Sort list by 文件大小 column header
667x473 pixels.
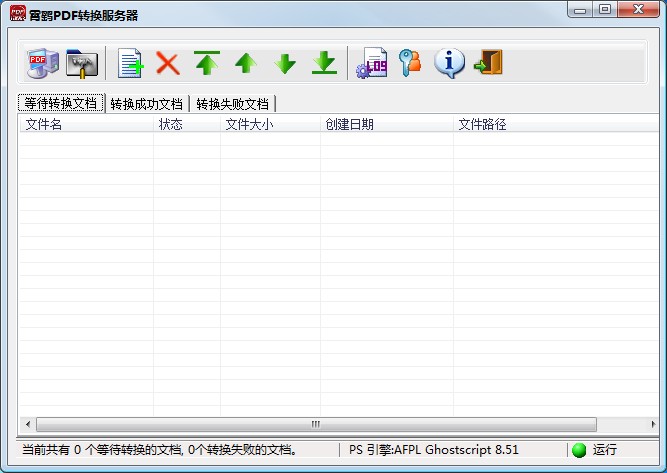point(270,124)
